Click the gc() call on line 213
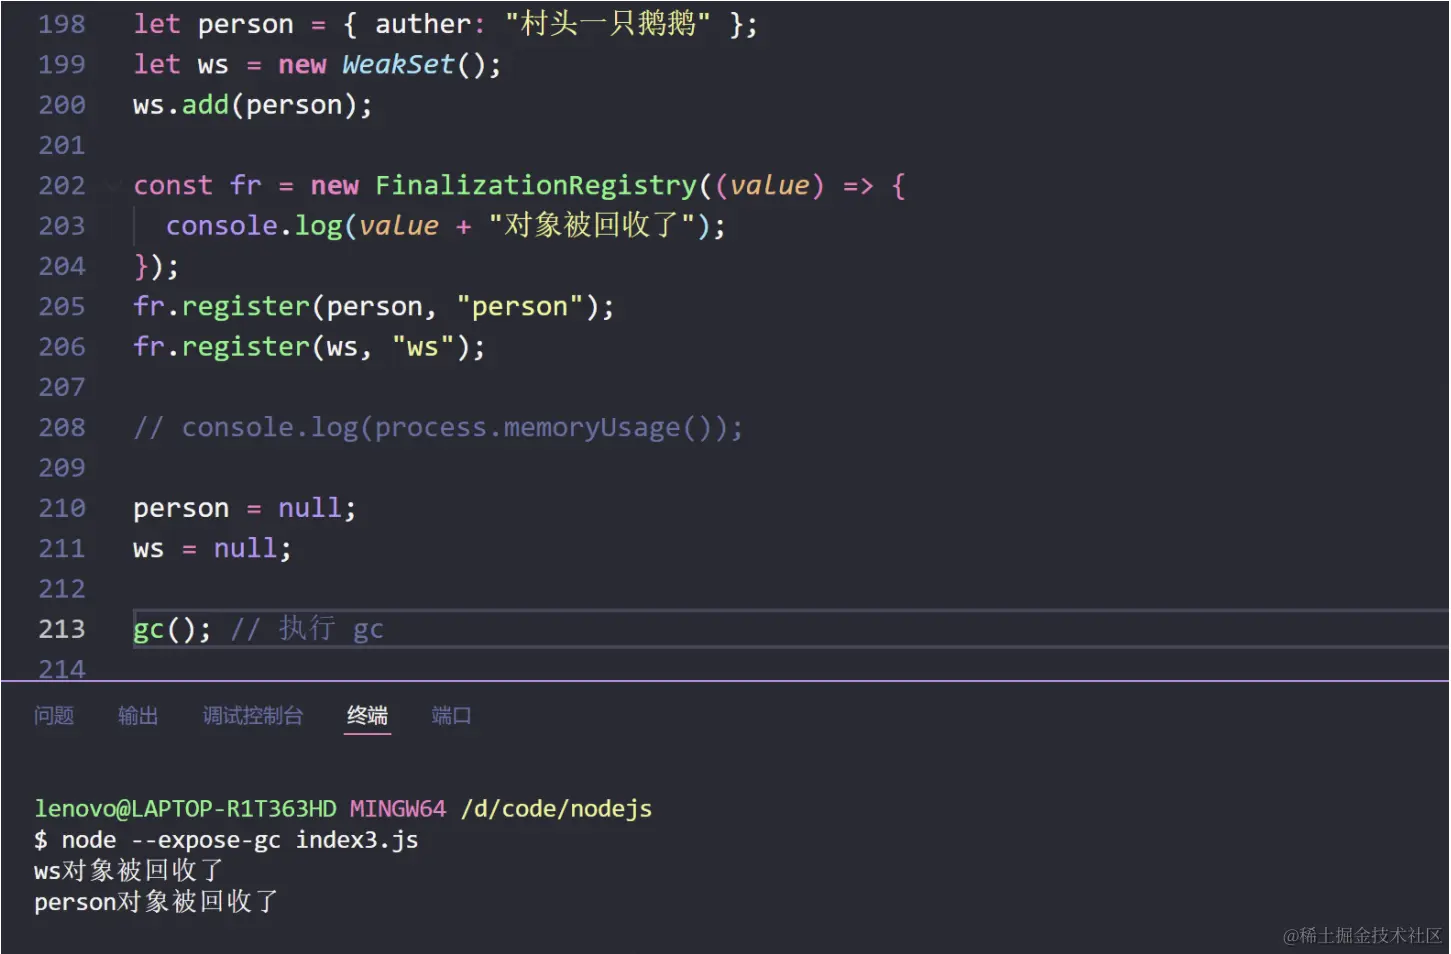 173,629
